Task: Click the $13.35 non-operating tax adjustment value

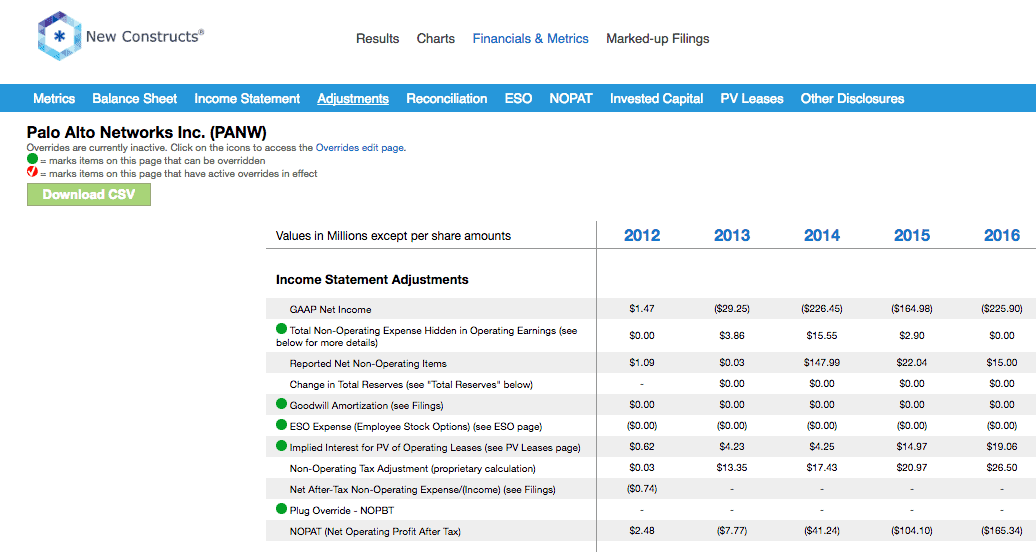Action: click(731, 468)
